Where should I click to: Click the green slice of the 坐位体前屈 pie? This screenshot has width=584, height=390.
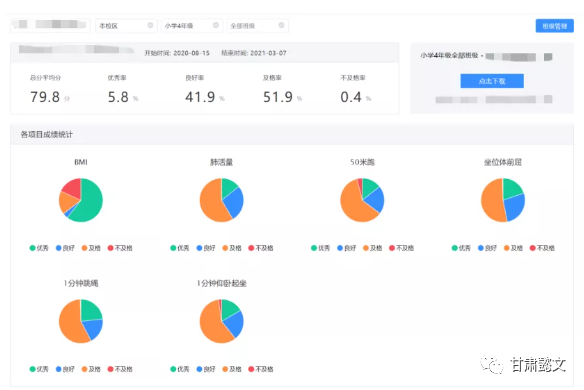click(512, 188)
